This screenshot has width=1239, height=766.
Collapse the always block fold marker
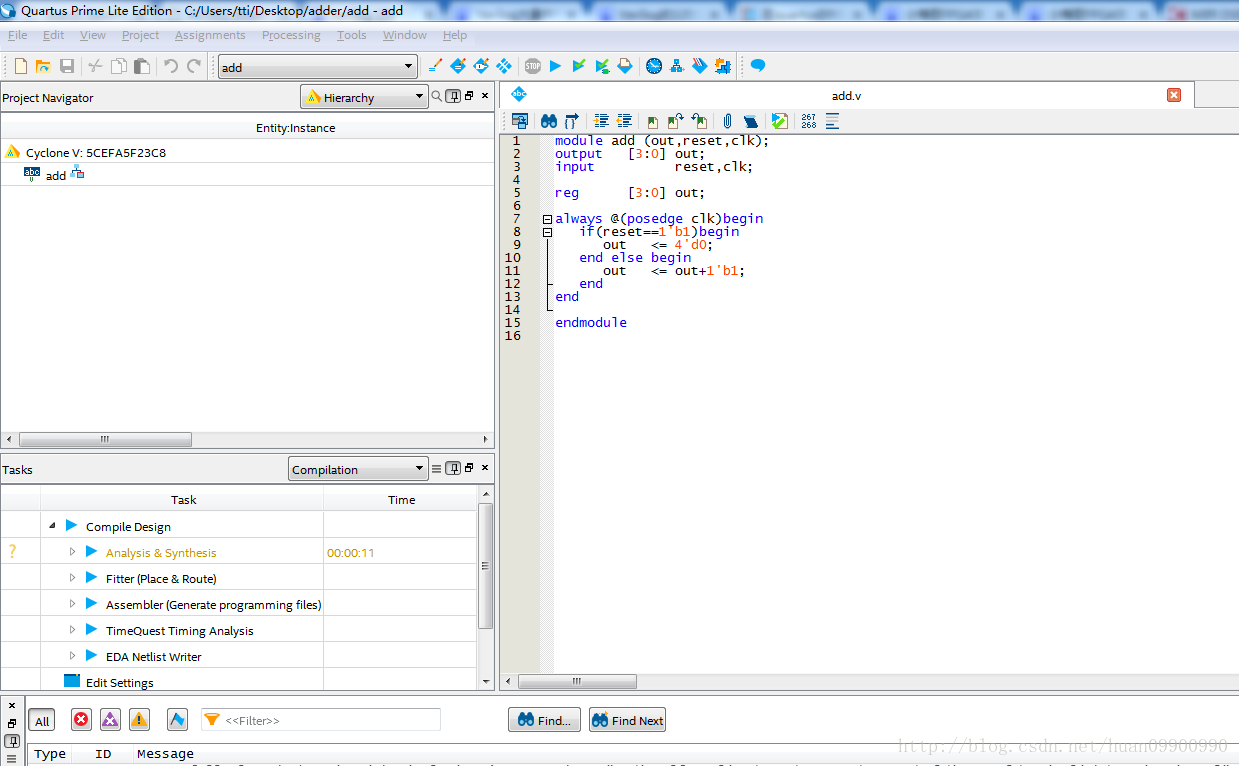point(547,218)
